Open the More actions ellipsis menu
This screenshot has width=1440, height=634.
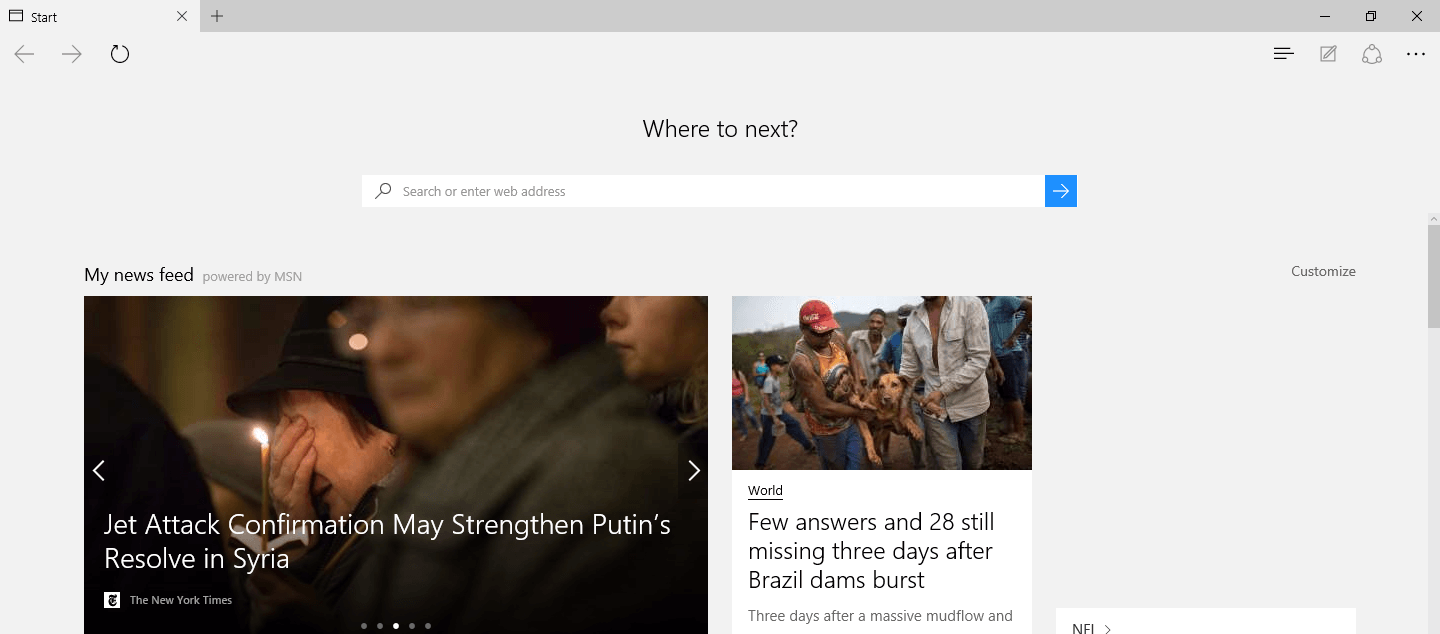point(1416,54)
